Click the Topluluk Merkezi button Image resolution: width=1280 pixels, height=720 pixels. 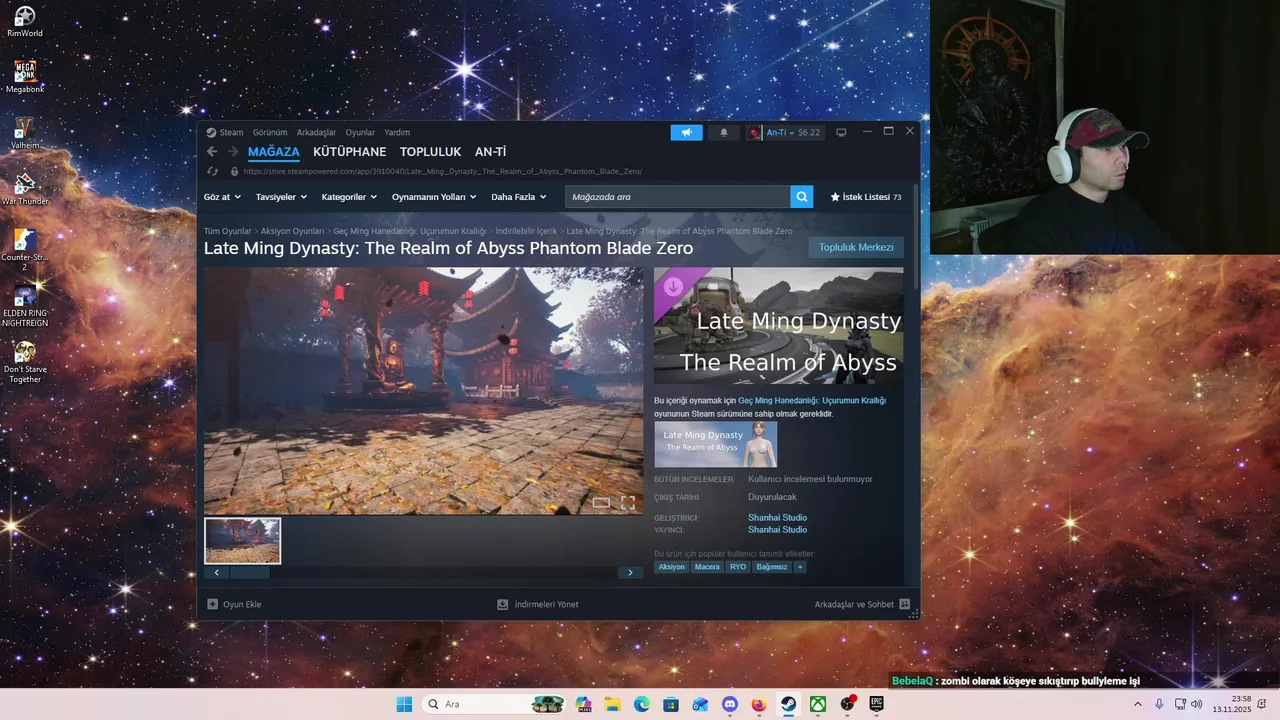click(856, 247)
